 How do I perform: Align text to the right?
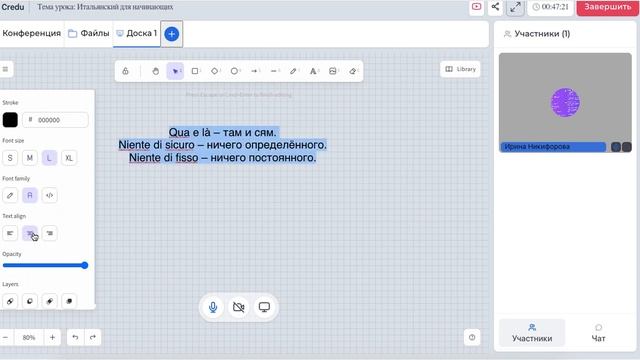[49, 233]
